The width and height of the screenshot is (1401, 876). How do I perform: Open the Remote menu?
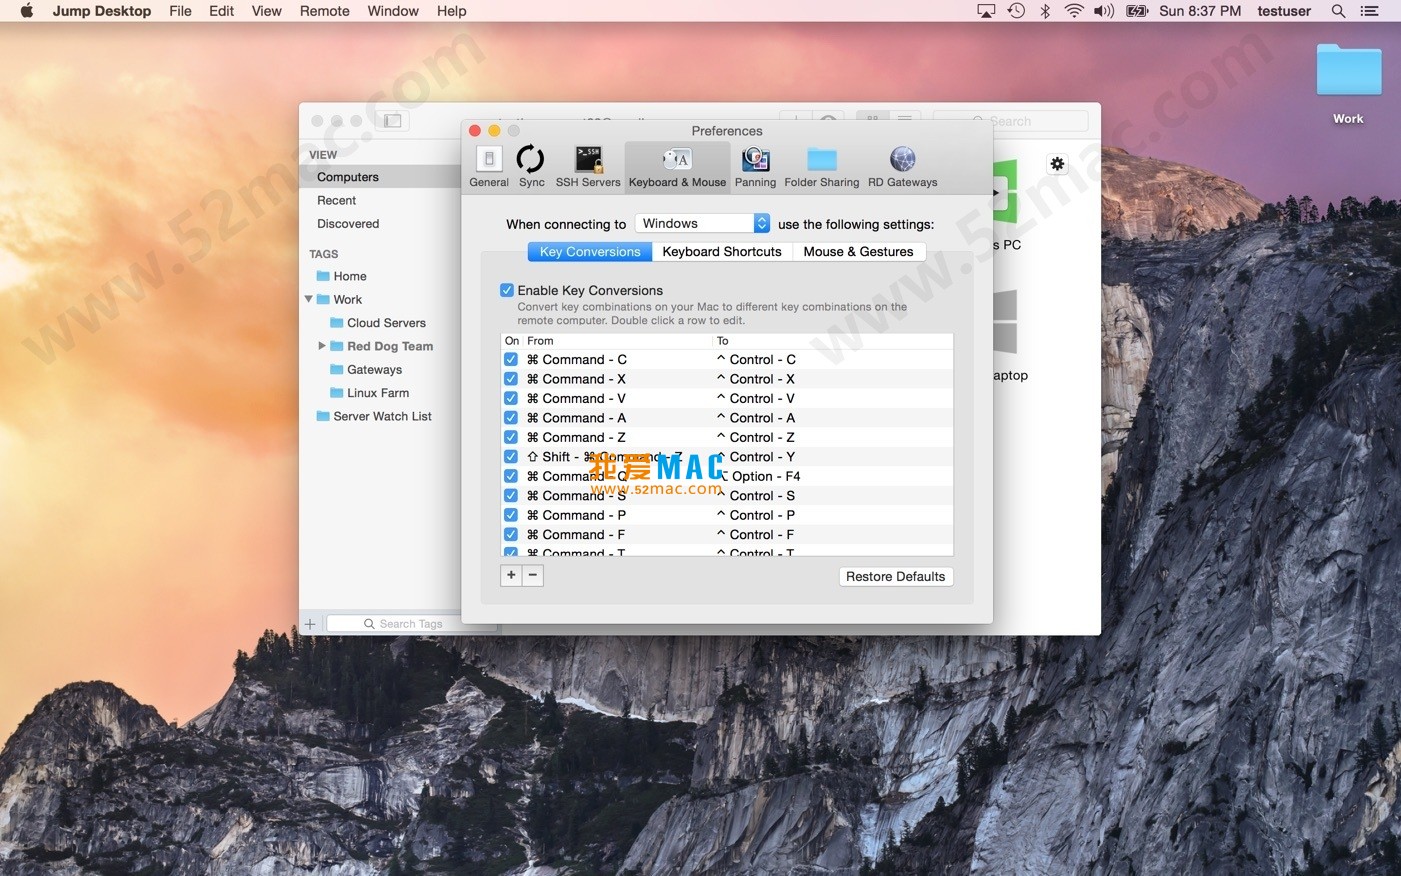click(324, 11)
